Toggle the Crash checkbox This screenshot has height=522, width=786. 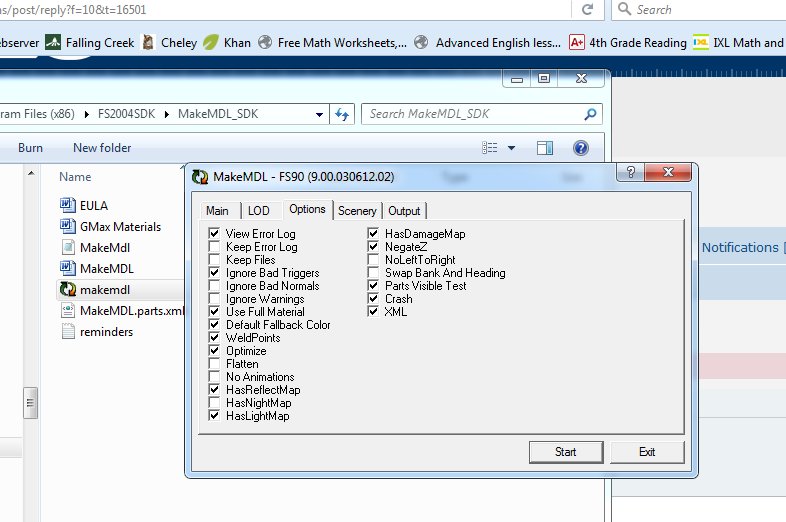[373, 298]
